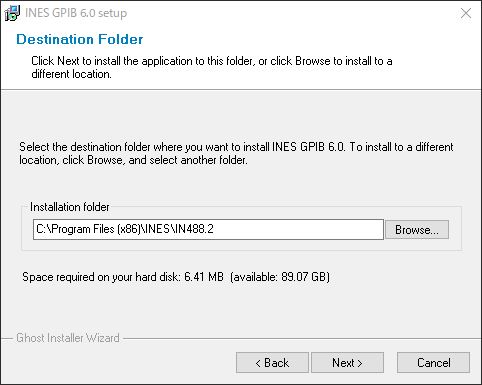482x385 pixels.
Task: Open the Browse... folder picker
Action: 417,230
